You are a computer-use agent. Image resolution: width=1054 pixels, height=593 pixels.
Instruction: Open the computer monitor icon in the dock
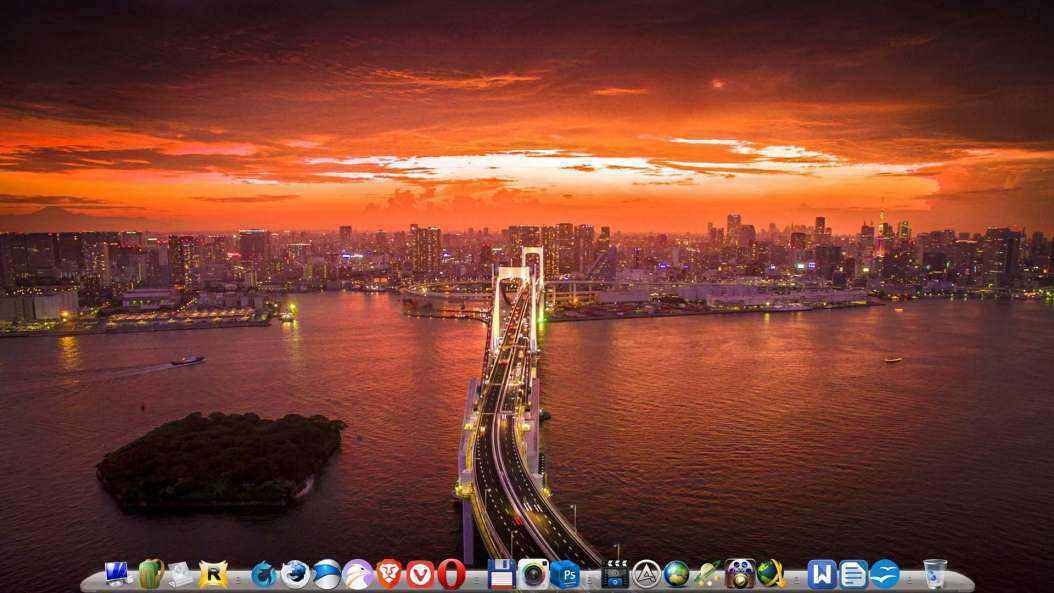point(118,574)
